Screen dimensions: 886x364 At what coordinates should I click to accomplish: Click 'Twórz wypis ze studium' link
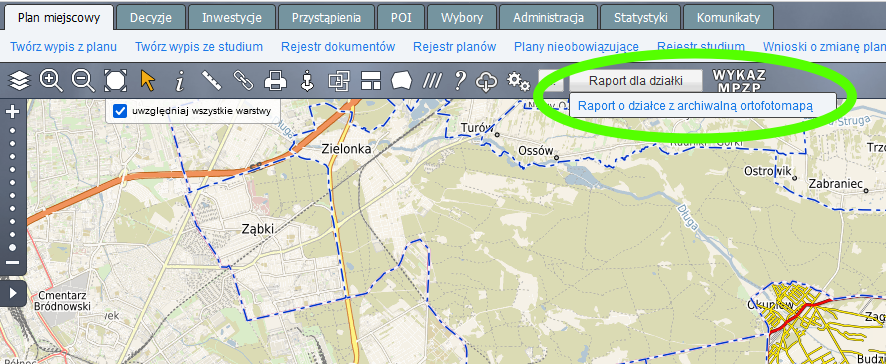pos(199,46)
